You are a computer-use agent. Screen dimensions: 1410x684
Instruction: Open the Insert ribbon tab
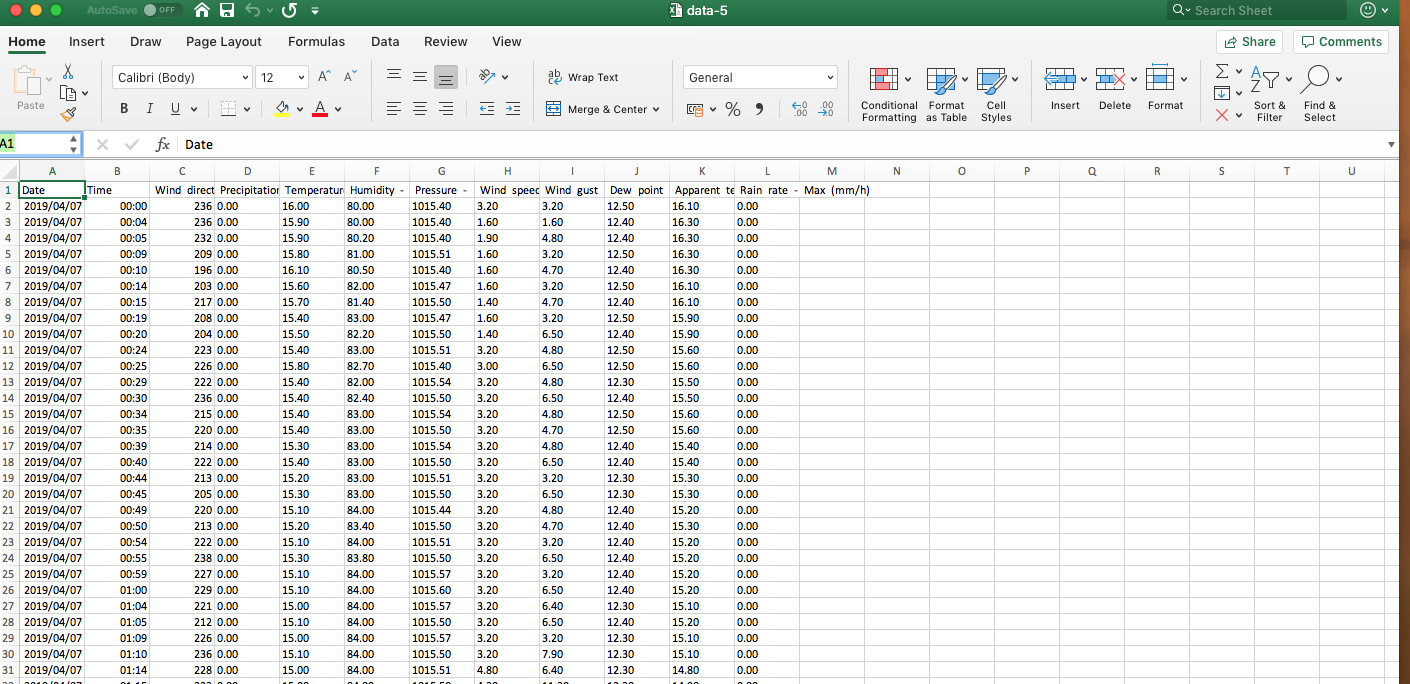[87, 41]
